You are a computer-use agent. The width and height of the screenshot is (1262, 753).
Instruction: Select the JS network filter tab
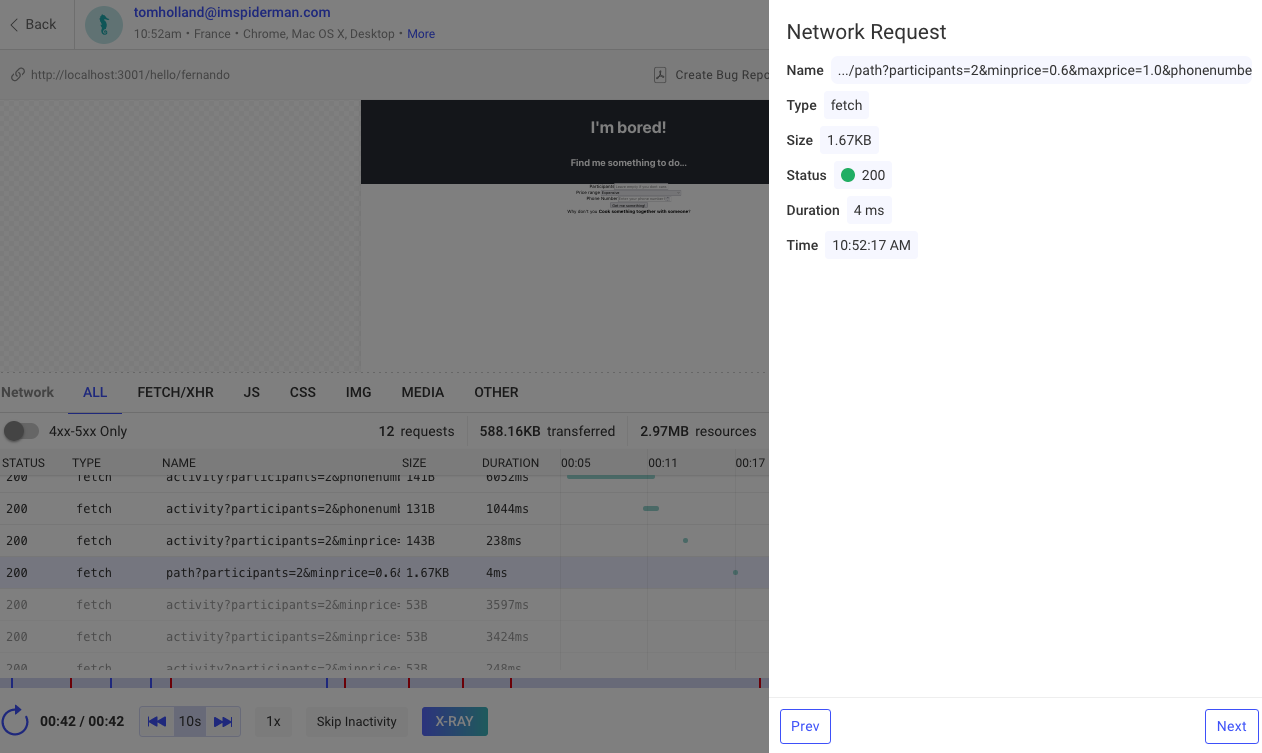(x=251, y=392)
